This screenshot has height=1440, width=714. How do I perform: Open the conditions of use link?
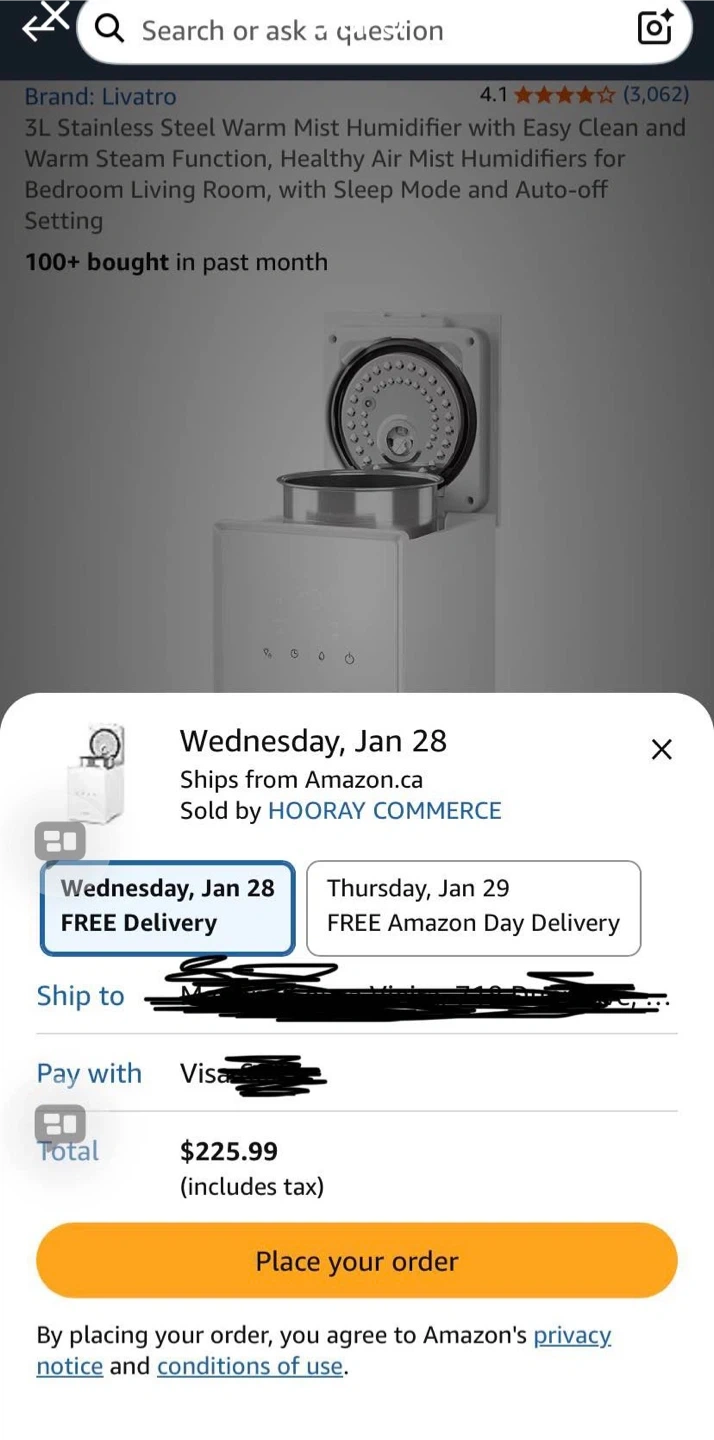[x=250, y=1366]
